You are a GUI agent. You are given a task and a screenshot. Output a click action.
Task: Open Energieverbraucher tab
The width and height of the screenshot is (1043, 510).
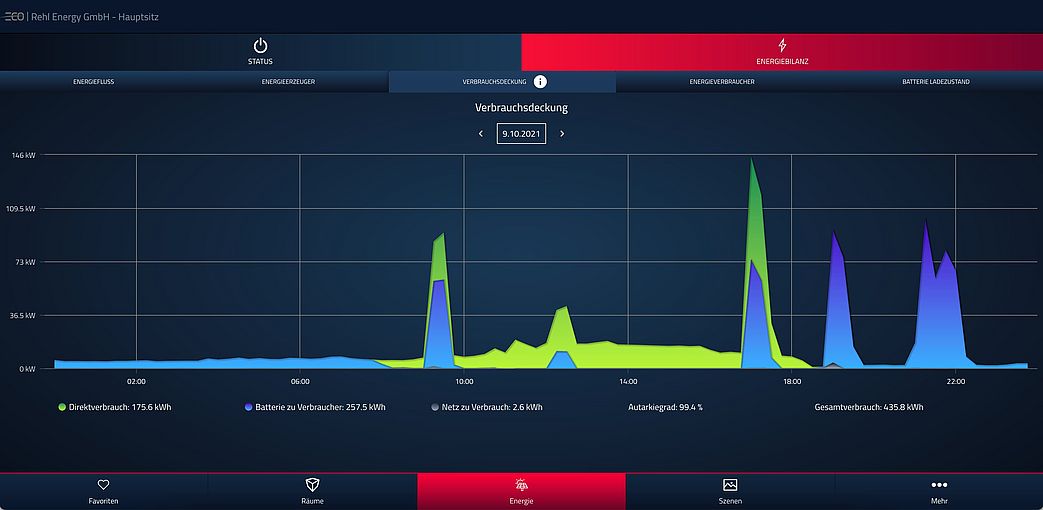[722, 82]
